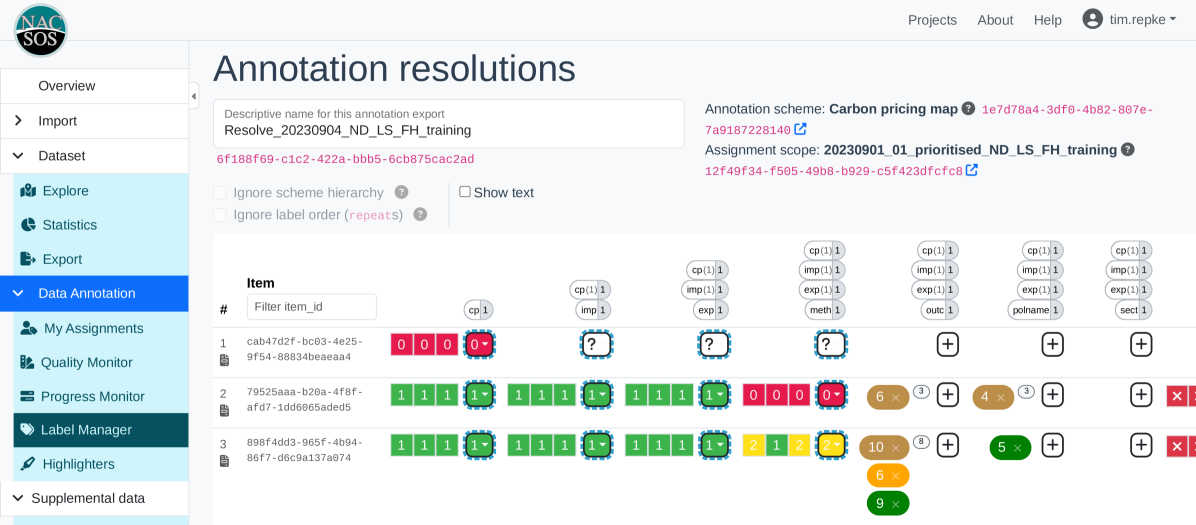
Task: Open the Statistics page link
Action: pos(69,225)
